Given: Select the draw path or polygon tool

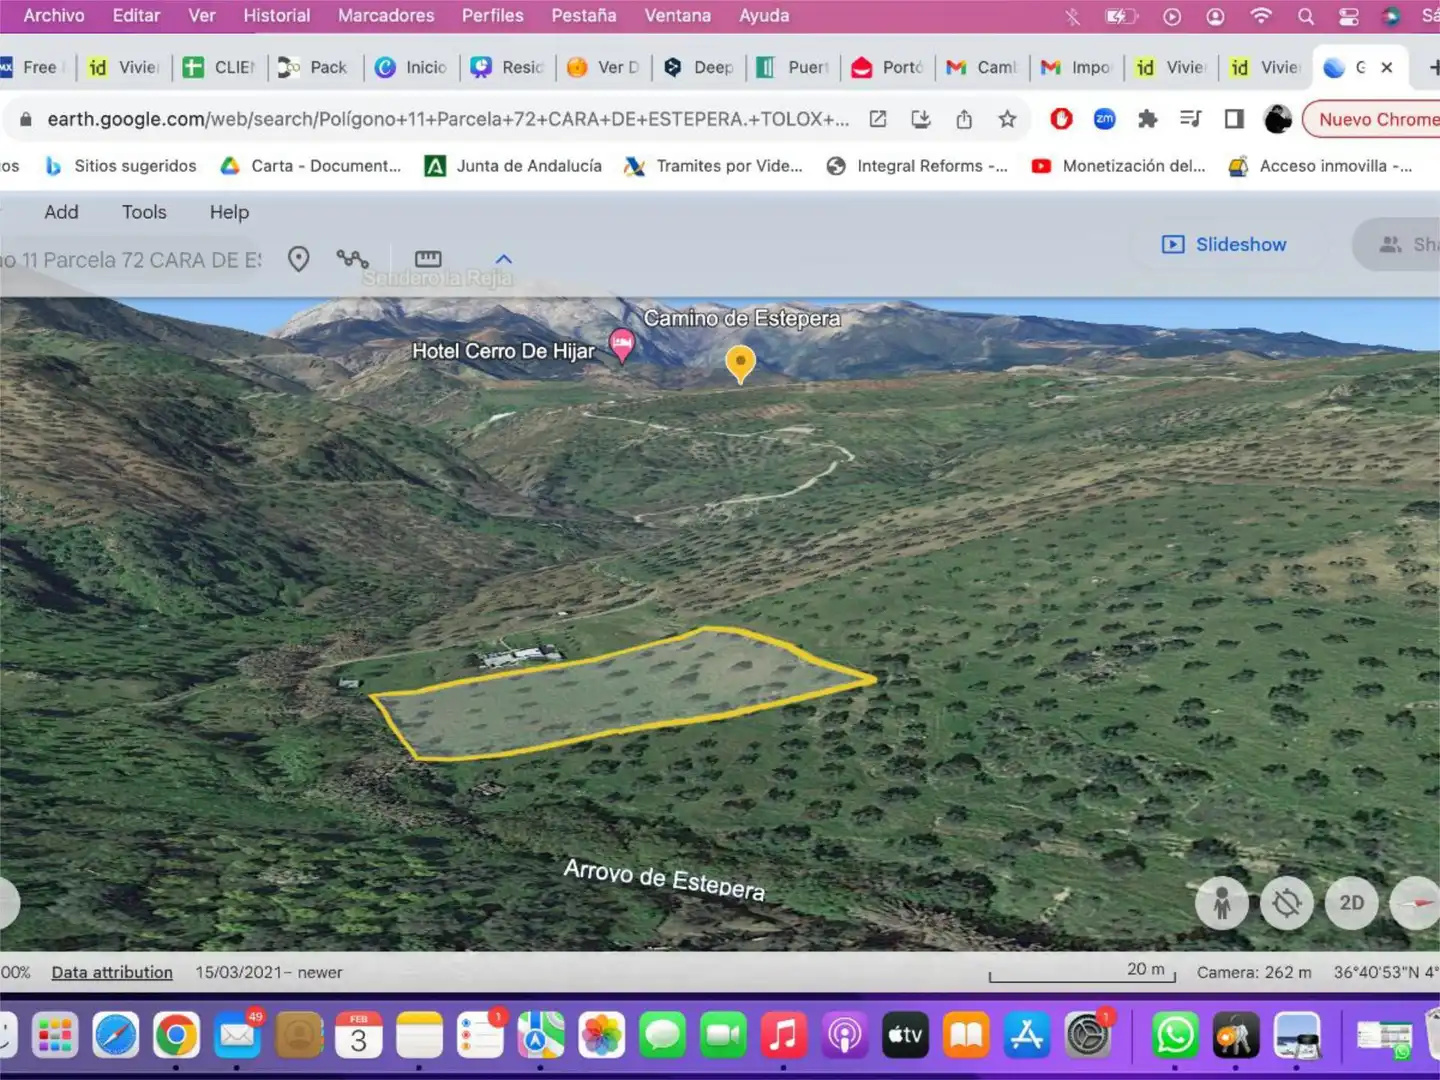Looking at the screenshot, I should pos(352,259).
